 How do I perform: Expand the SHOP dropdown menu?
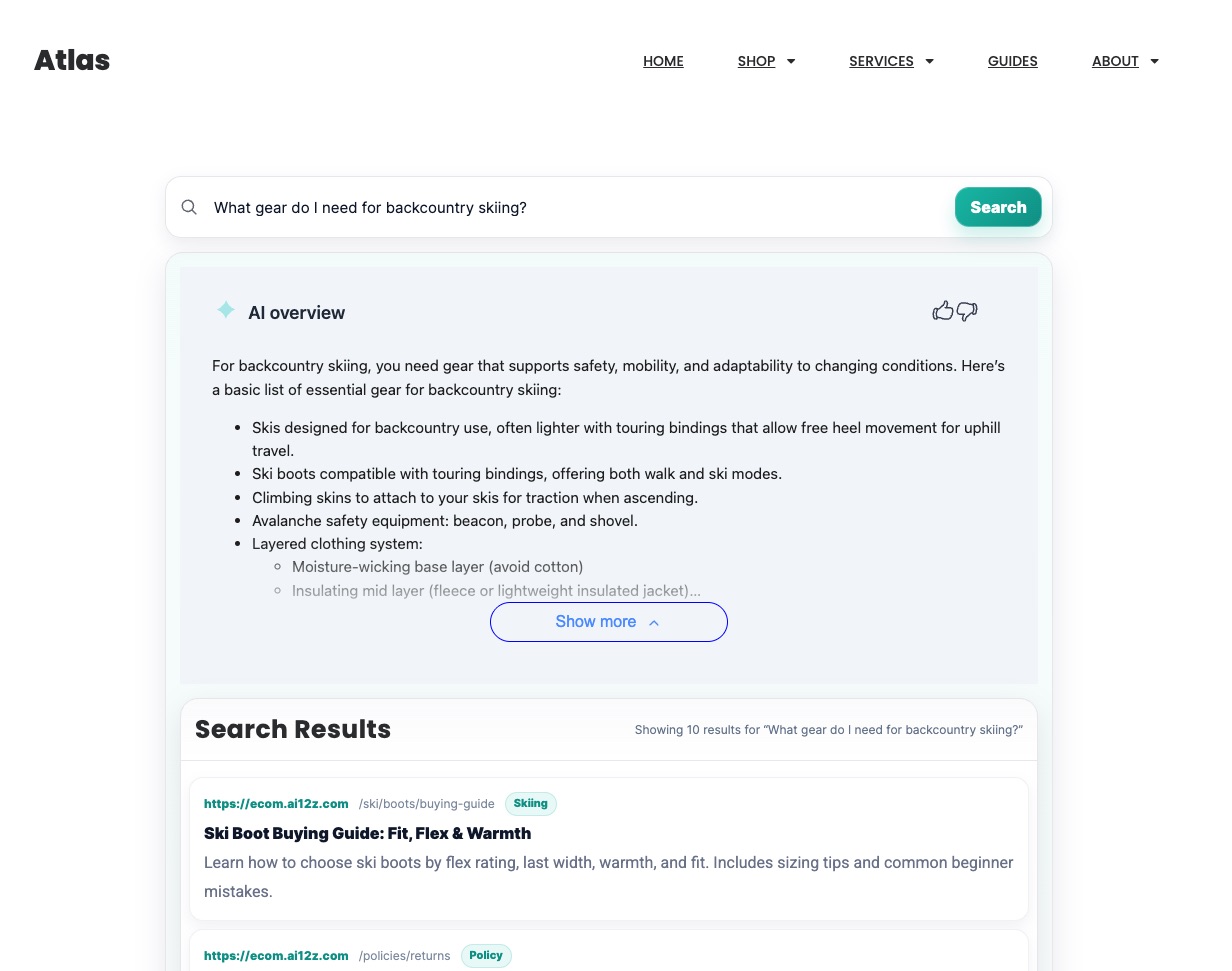(x=766, y=61)
